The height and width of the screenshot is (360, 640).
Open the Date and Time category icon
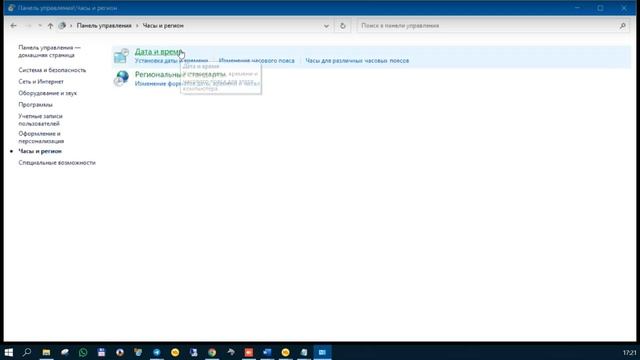tap(121, 56)
